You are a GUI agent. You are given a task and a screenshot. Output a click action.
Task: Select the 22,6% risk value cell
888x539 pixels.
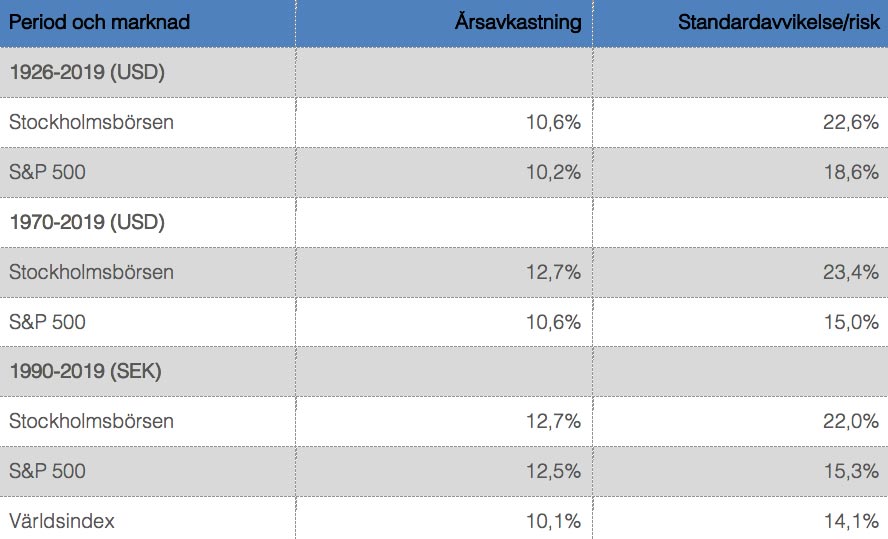pyautogui.click(x=741, y=122)
